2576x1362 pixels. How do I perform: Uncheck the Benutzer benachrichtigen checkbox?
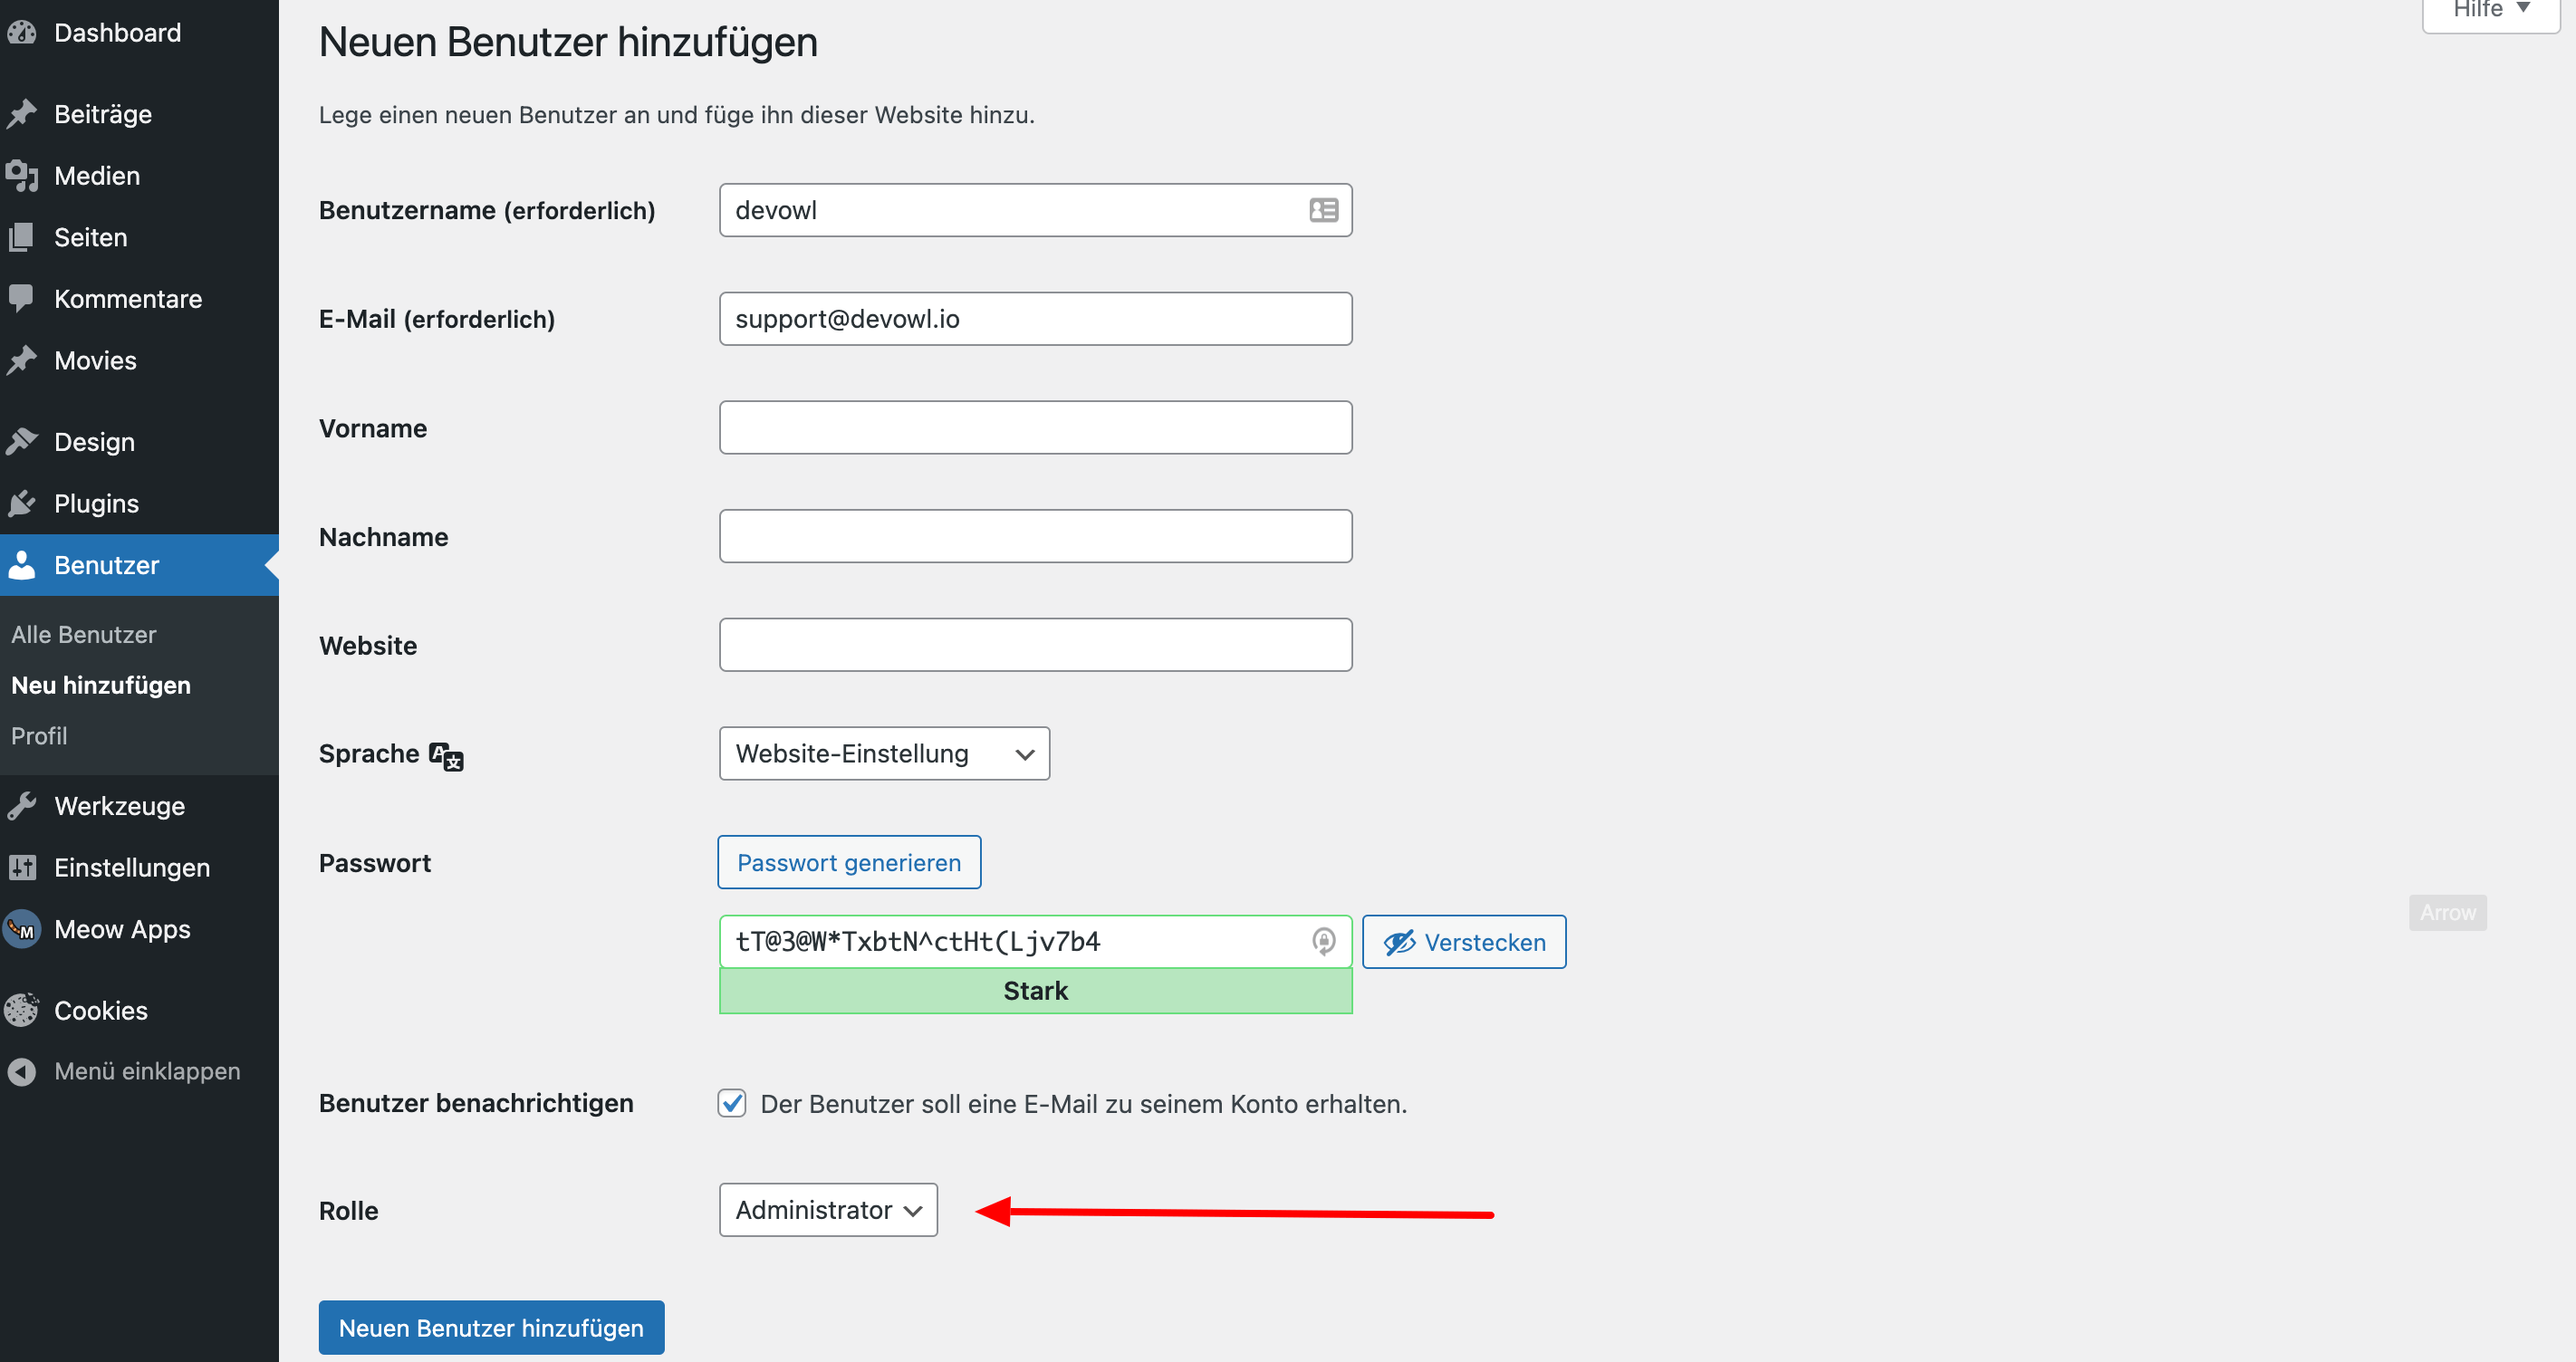[x=732, y=1103]
